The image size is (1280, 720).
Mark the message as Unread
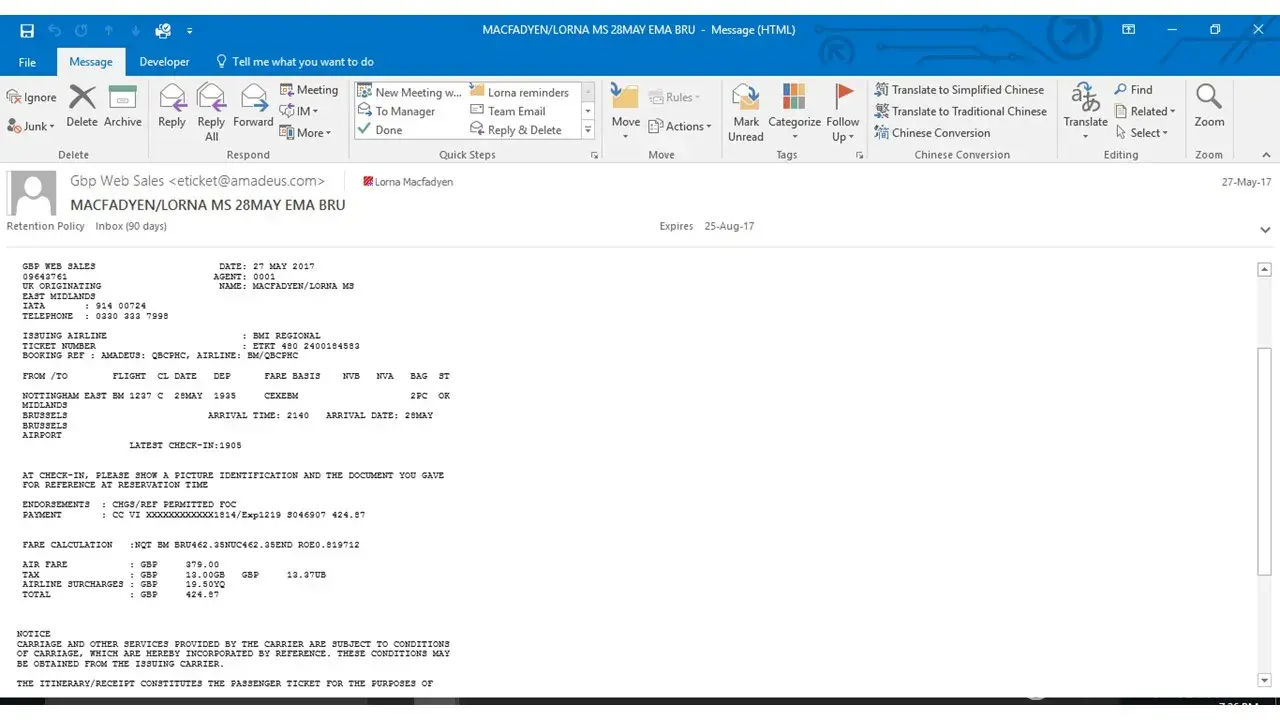click(x=746, y=112)
